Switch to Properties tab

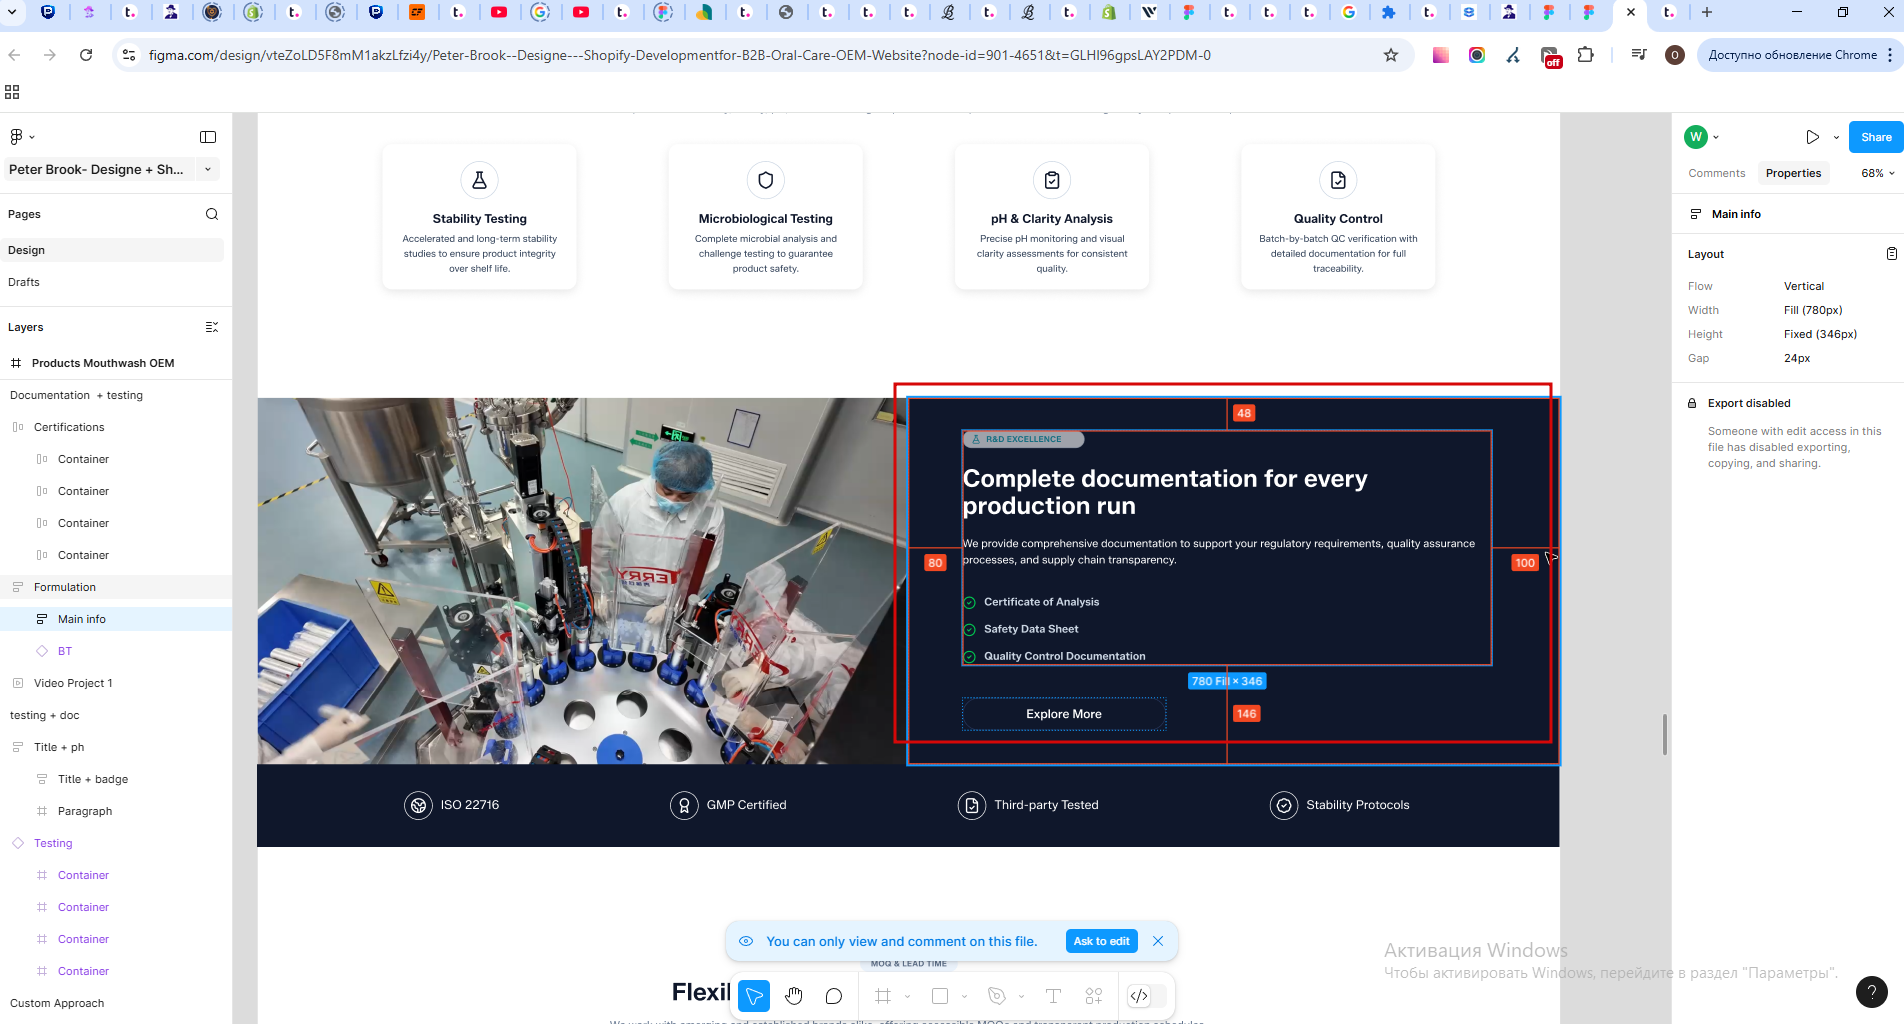(1793, 173)
